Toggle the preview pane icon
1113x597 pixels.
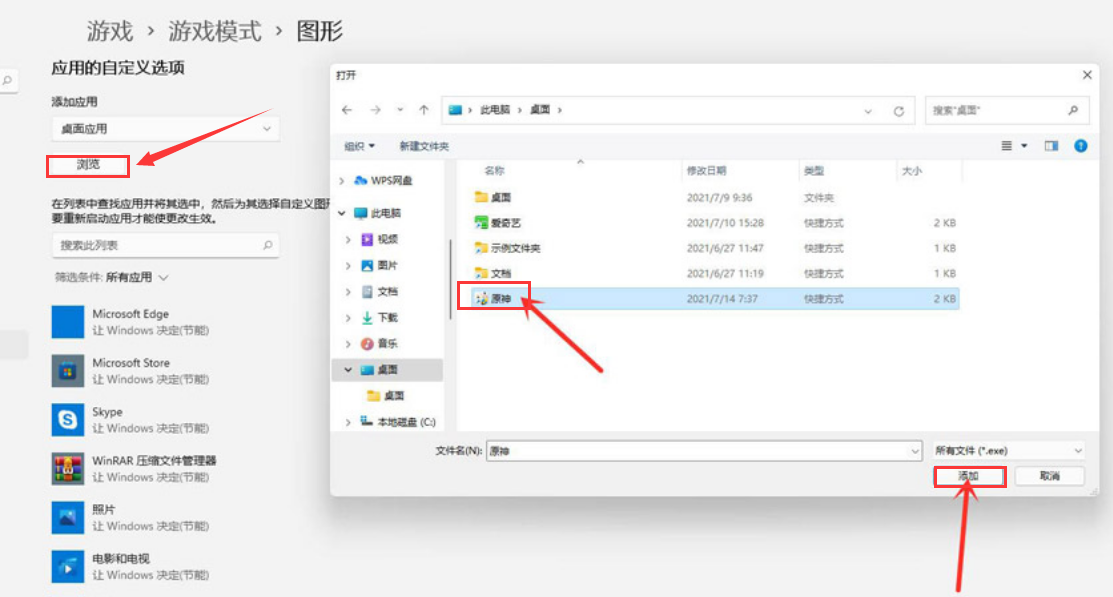1050,145
